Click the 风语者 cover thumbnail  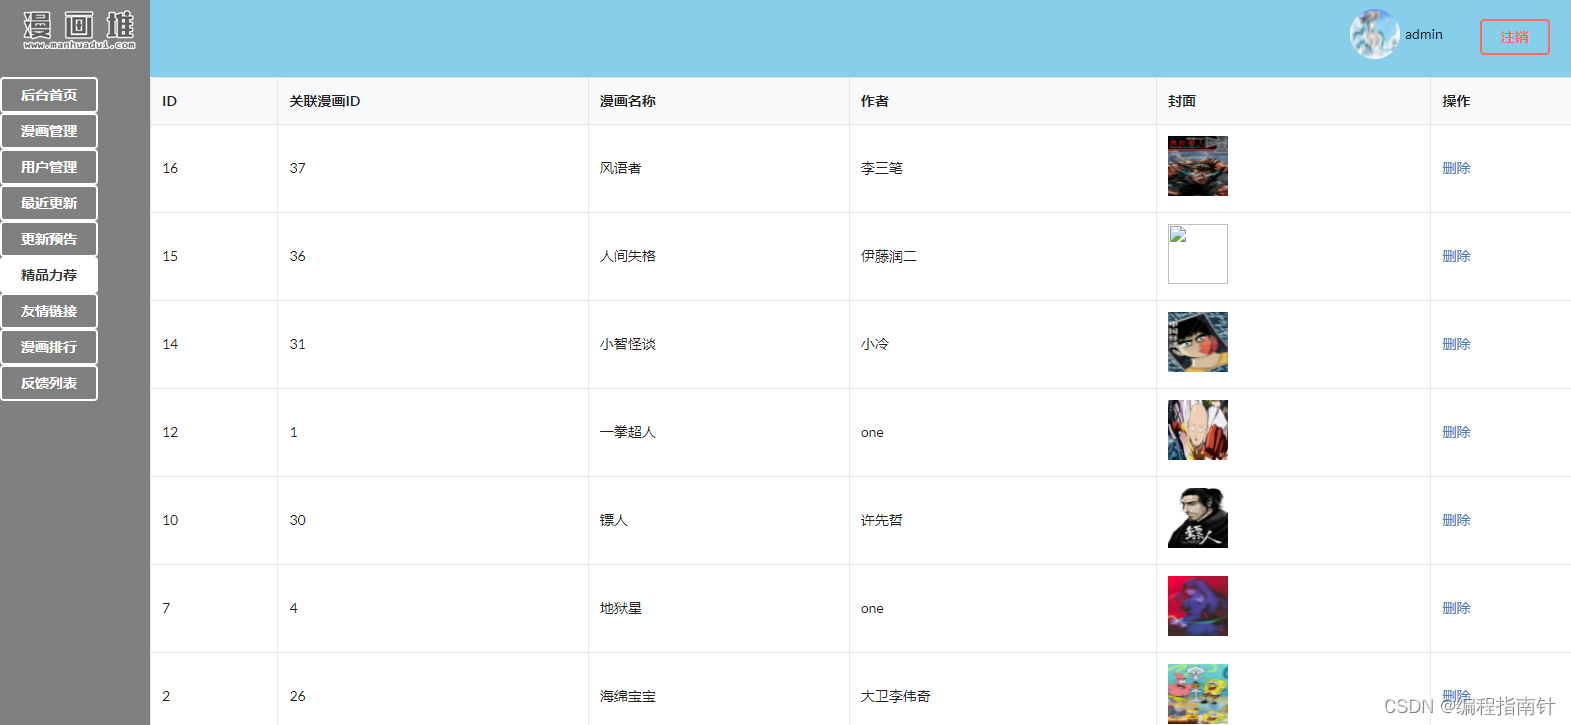[1198, 166]
